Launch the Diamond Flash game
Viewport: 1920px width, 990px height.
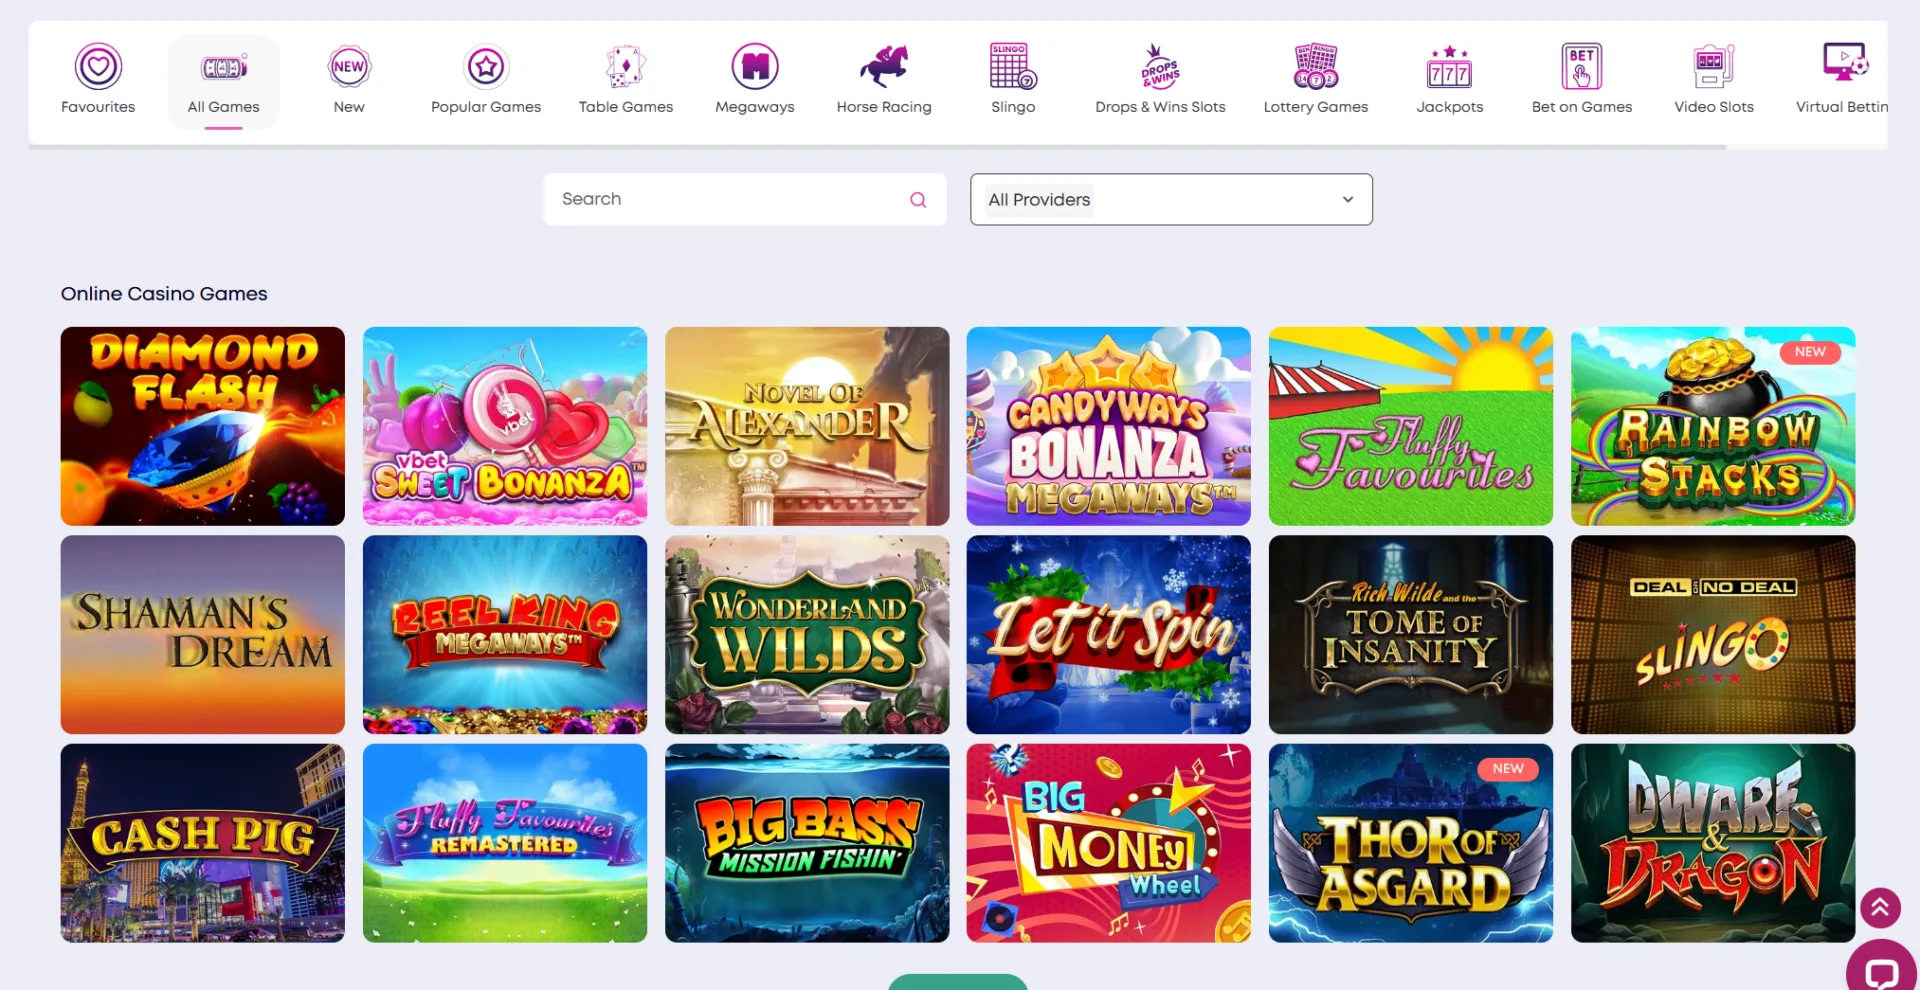(203, 426)
